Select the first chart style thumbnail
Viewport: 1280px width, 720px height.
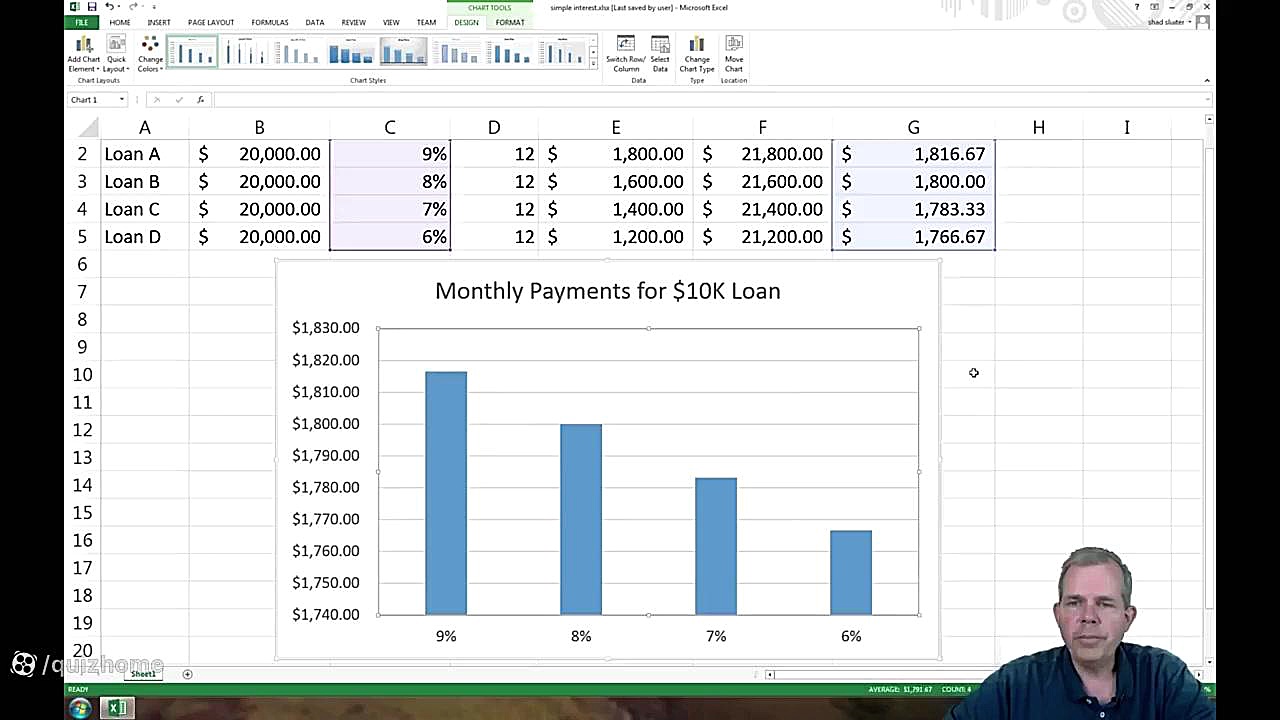(192, 52)
